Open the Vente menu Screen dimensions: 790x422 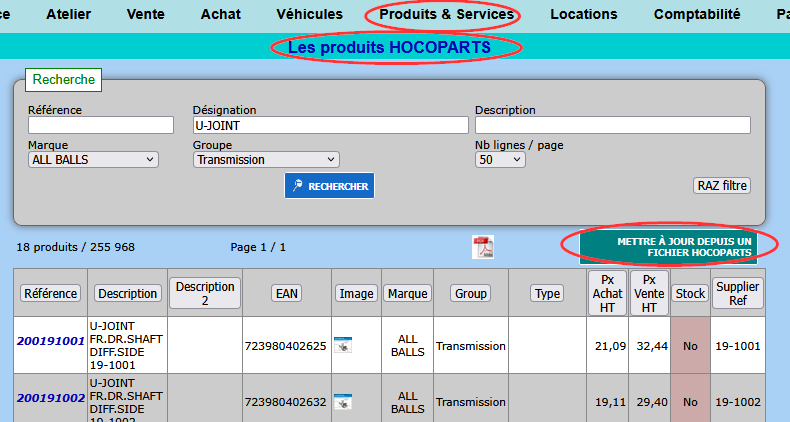point(146,14)
